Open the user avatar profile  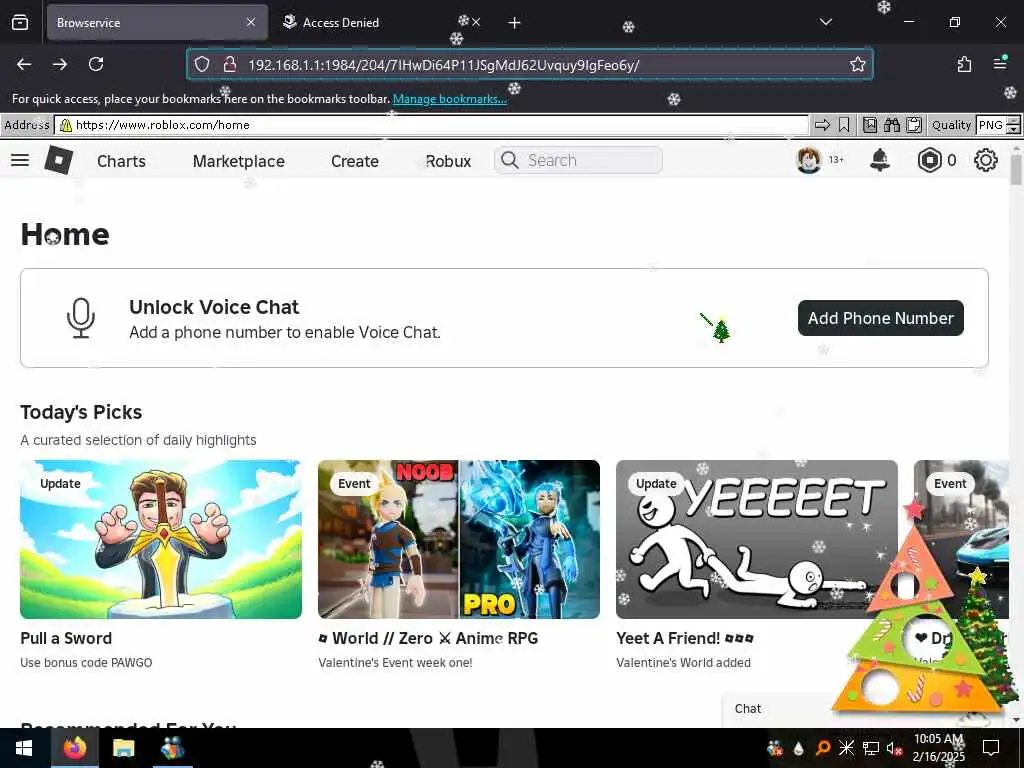pyautogui.click(x=808, y=160)
